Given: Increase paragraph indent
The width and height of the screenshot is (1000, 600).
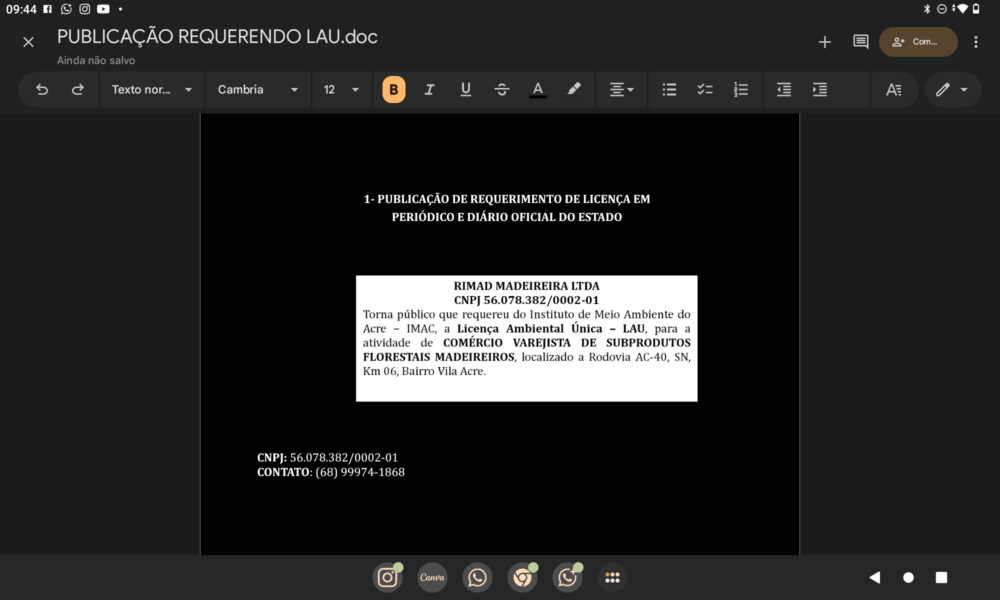Looking at the screenshot, I should click(820, 90).
